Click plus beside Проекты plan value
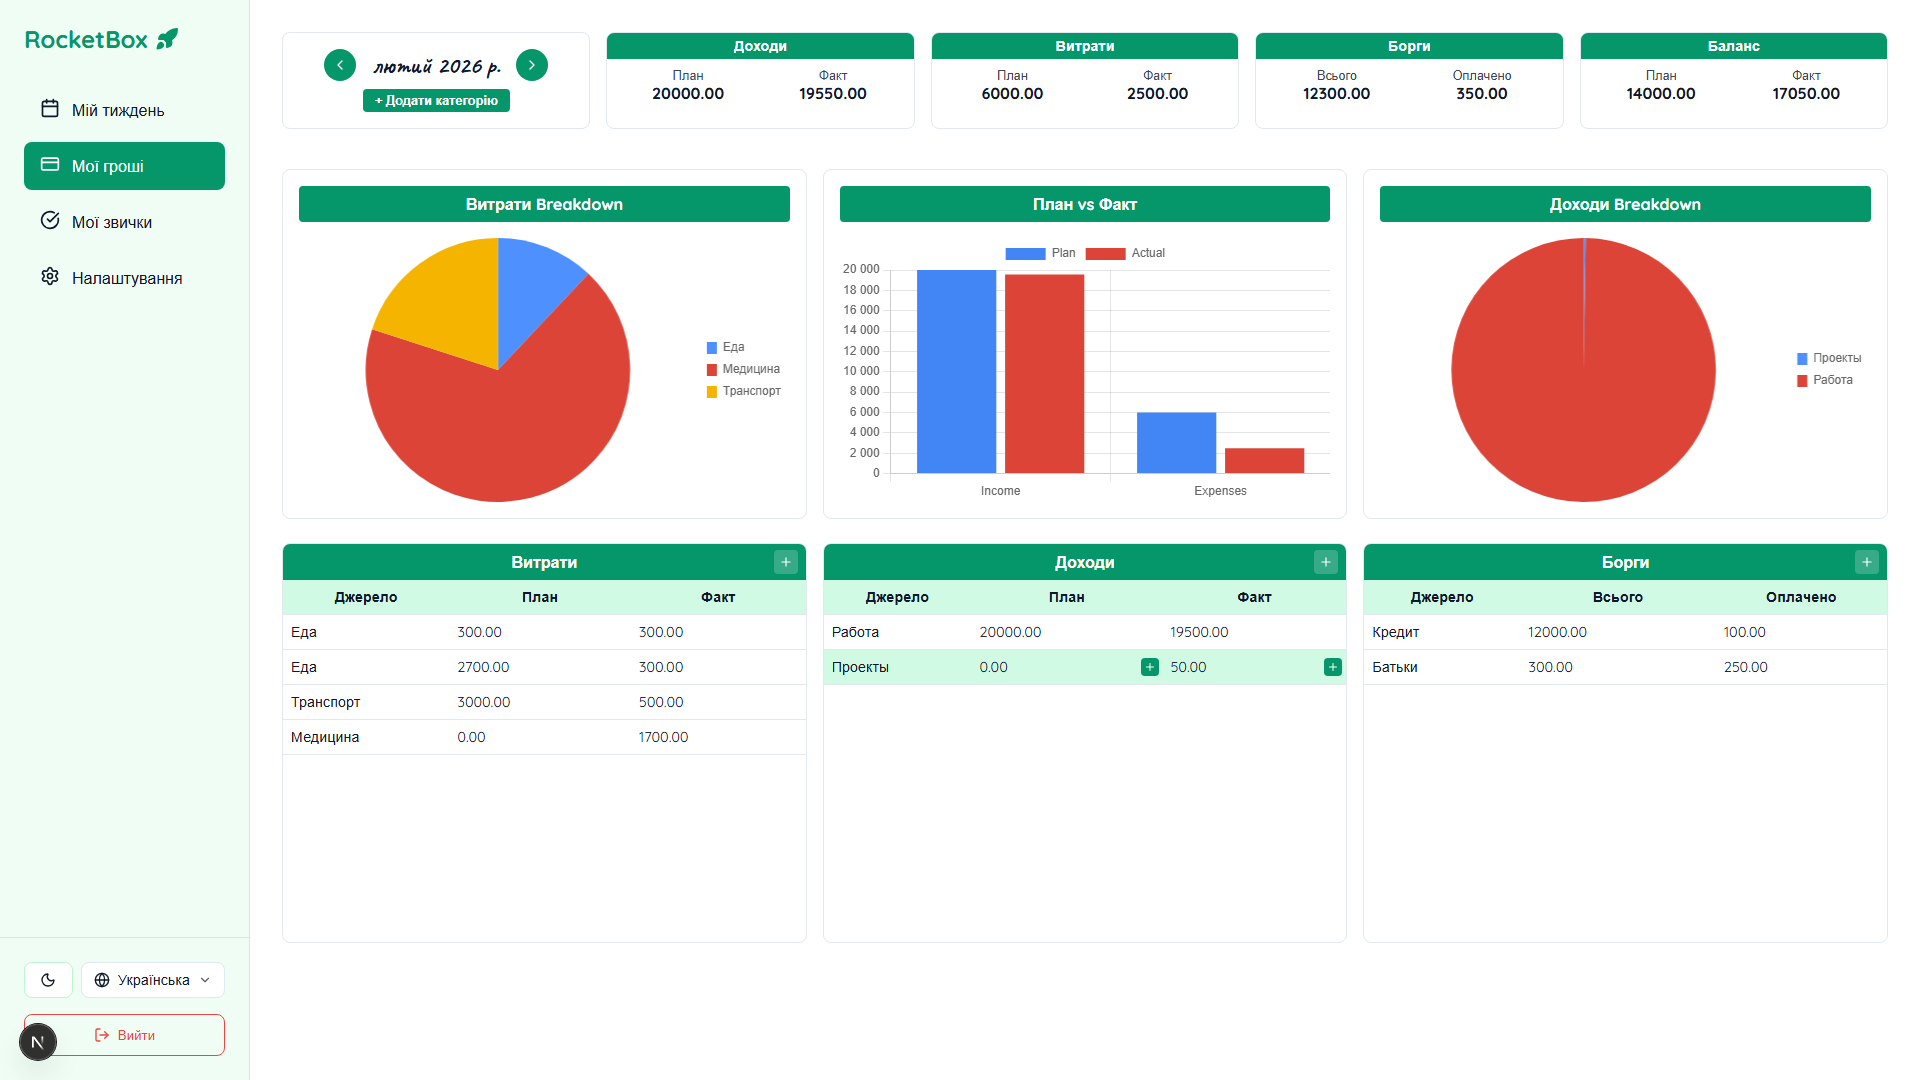The height and width of the screenshot is (1080, 1920). (x=1150, y=667)
